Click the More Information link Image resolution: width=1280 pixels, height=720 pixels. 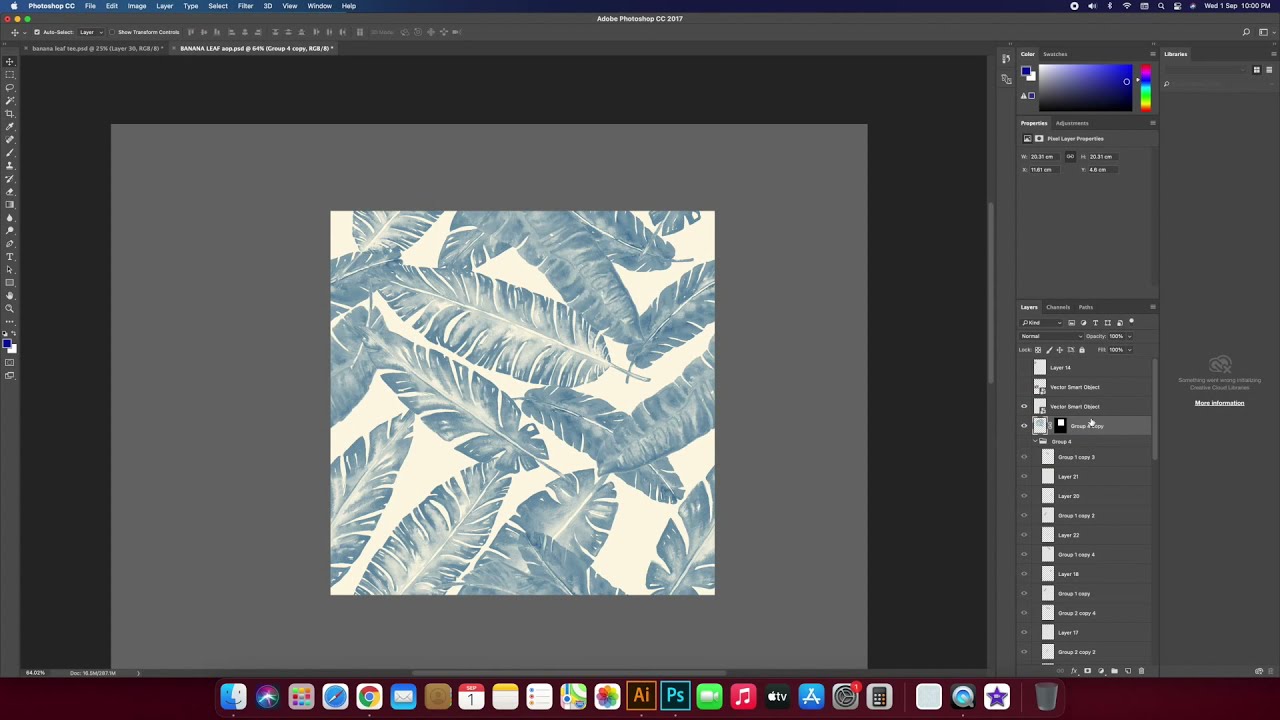coord(1219,403)
